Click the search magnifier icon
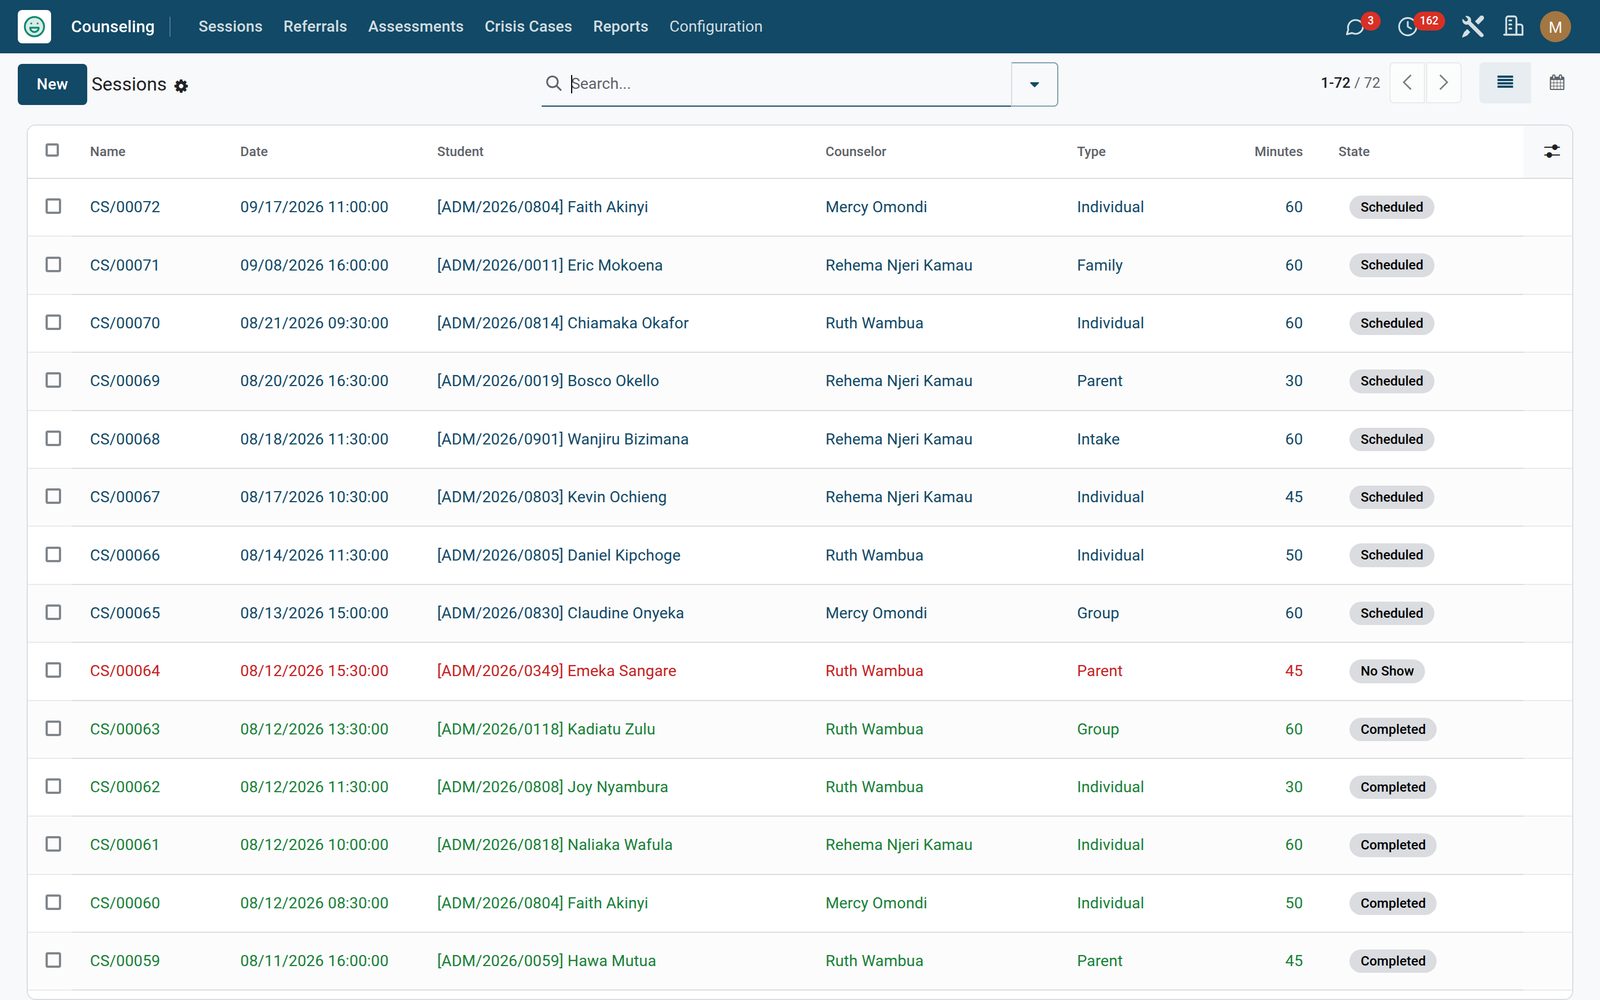This screenshot has width=1600, height=1000. (553, 83)
